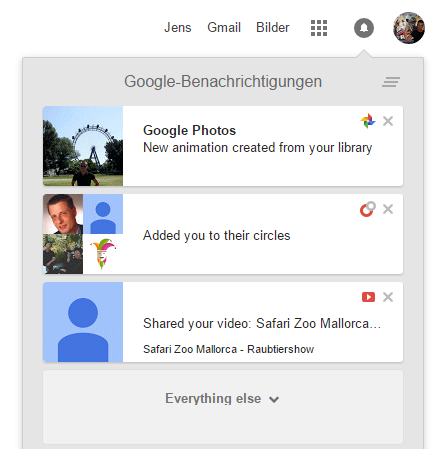Go to Gmail
440x449 pixels.
coord(224,27)
